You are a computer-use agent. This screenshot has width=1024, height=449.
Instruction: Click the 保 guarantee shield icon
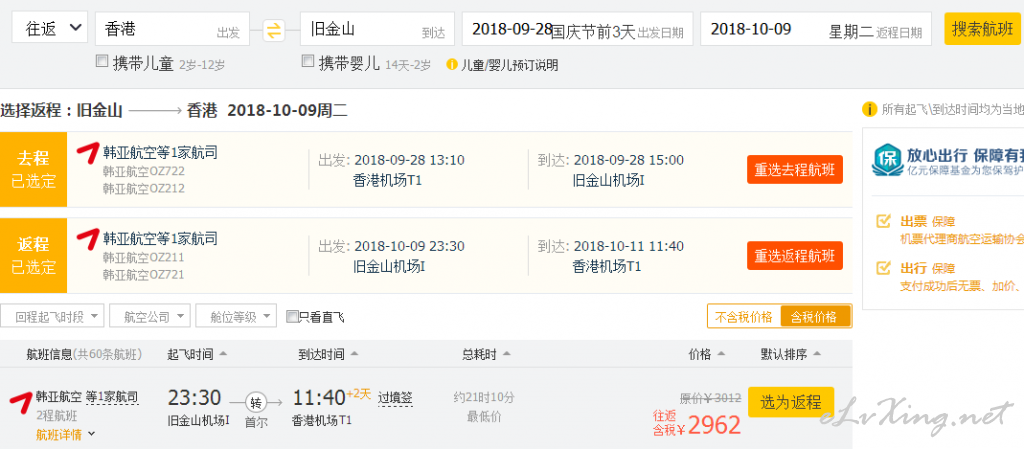point(887,160)
